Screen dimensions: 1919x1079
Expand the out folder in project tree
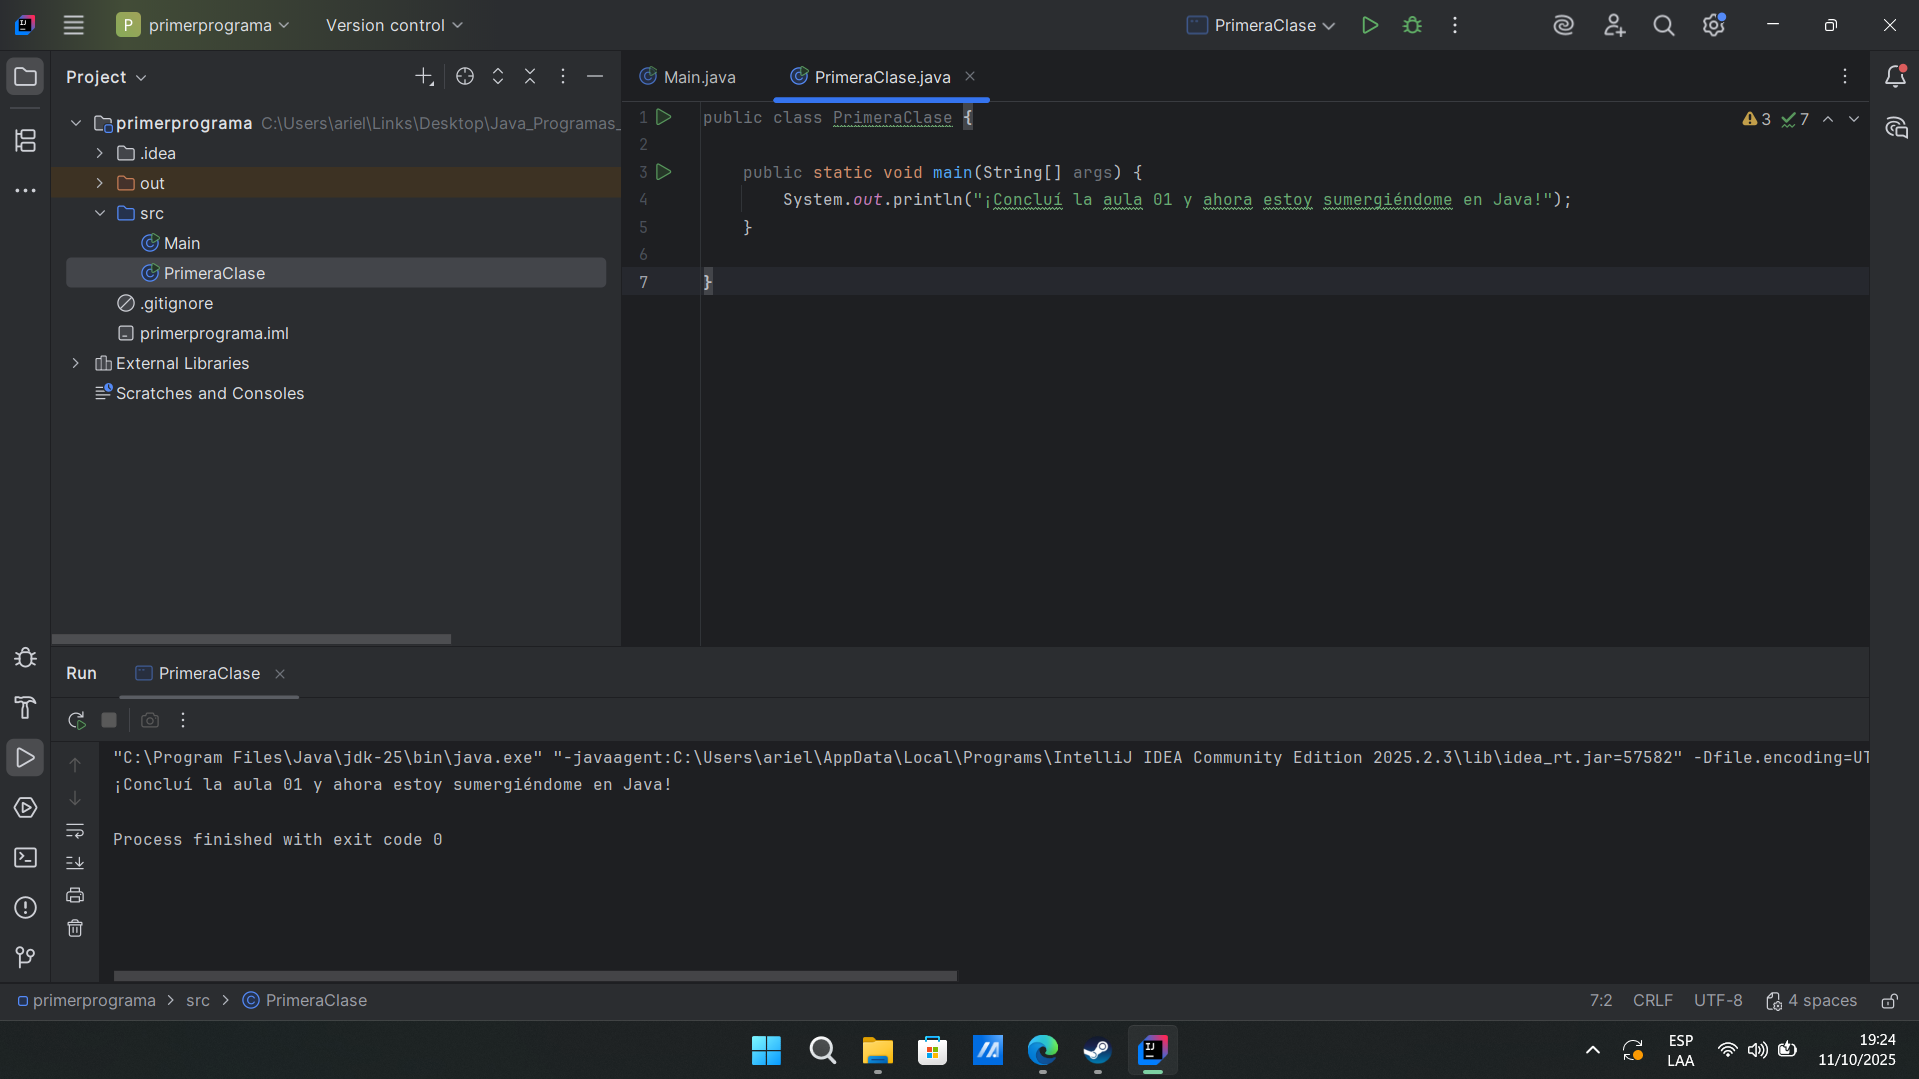coord(100,183)
